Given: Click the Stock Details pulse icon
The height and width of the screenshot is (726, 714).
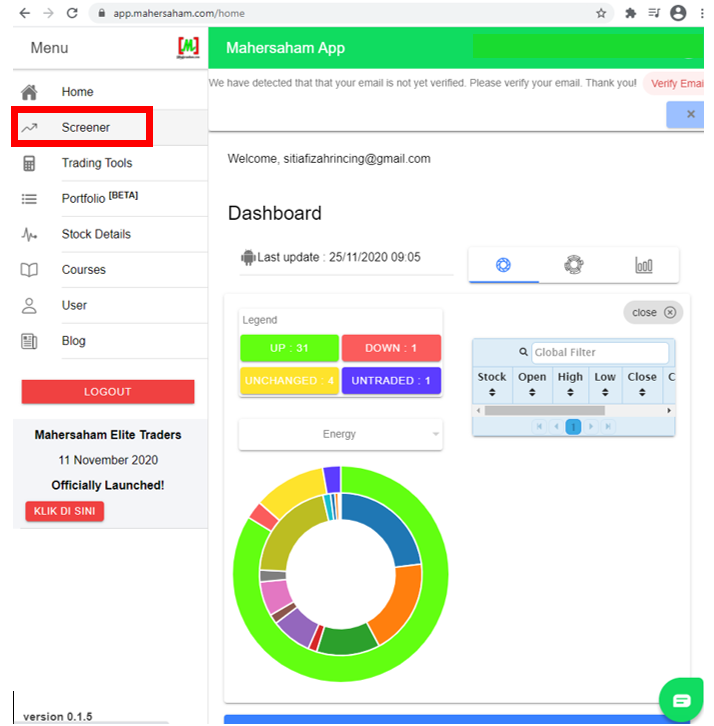Looking at the screenshot, I should [x=29, y=234].
